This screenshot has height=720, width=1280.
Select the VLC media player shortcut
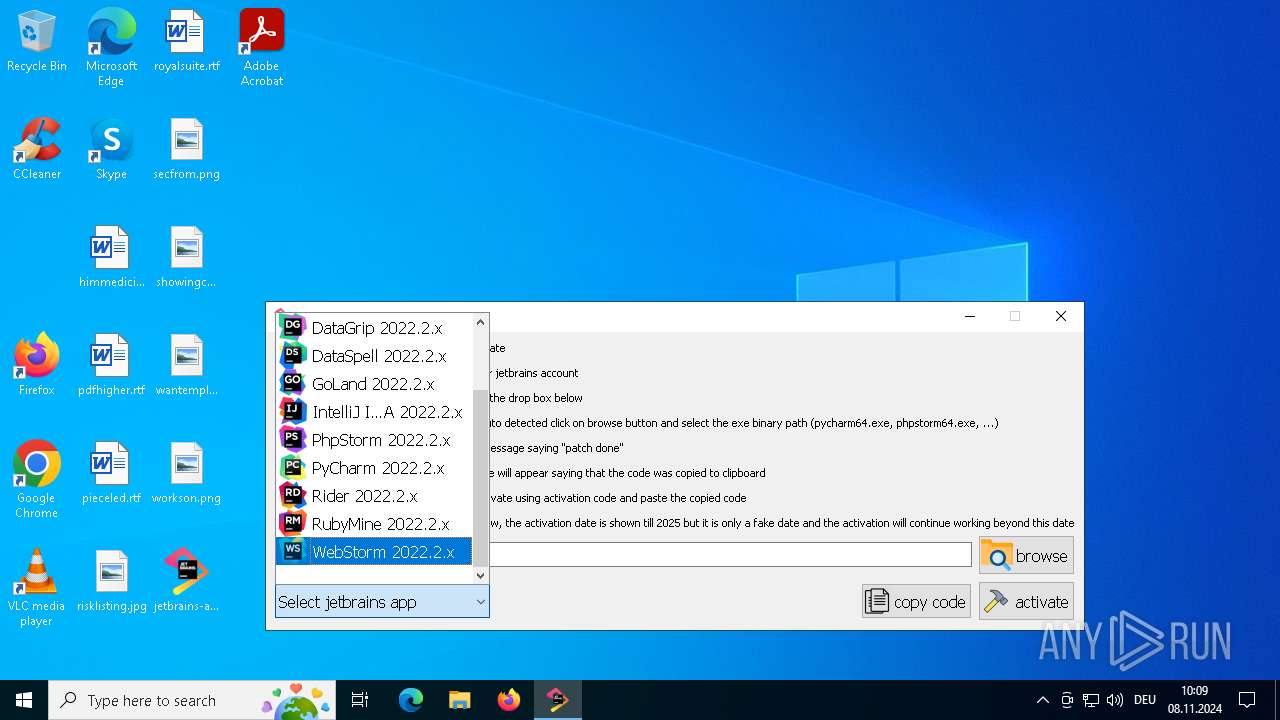[37, 587]
